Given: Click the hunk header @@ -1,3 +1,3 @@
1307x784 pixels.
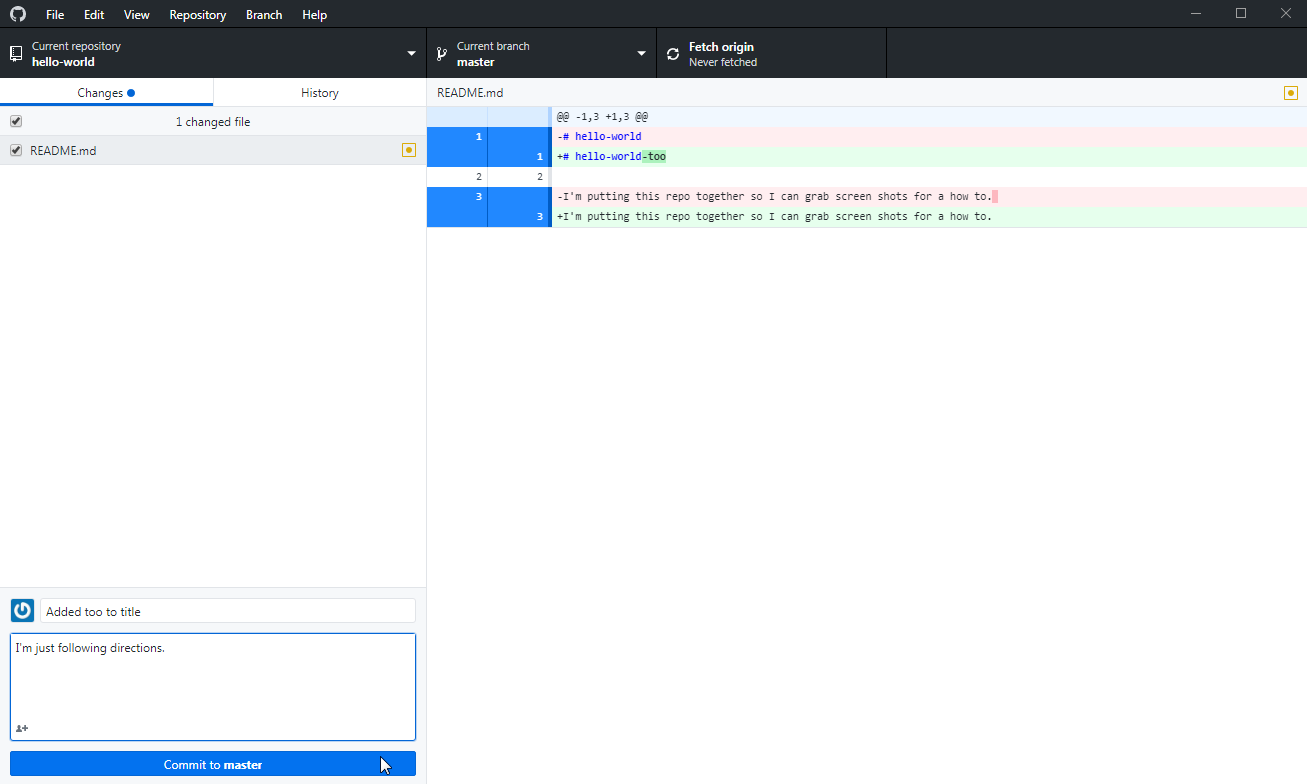Looking at the screenshot, I should tap(602, 117).
